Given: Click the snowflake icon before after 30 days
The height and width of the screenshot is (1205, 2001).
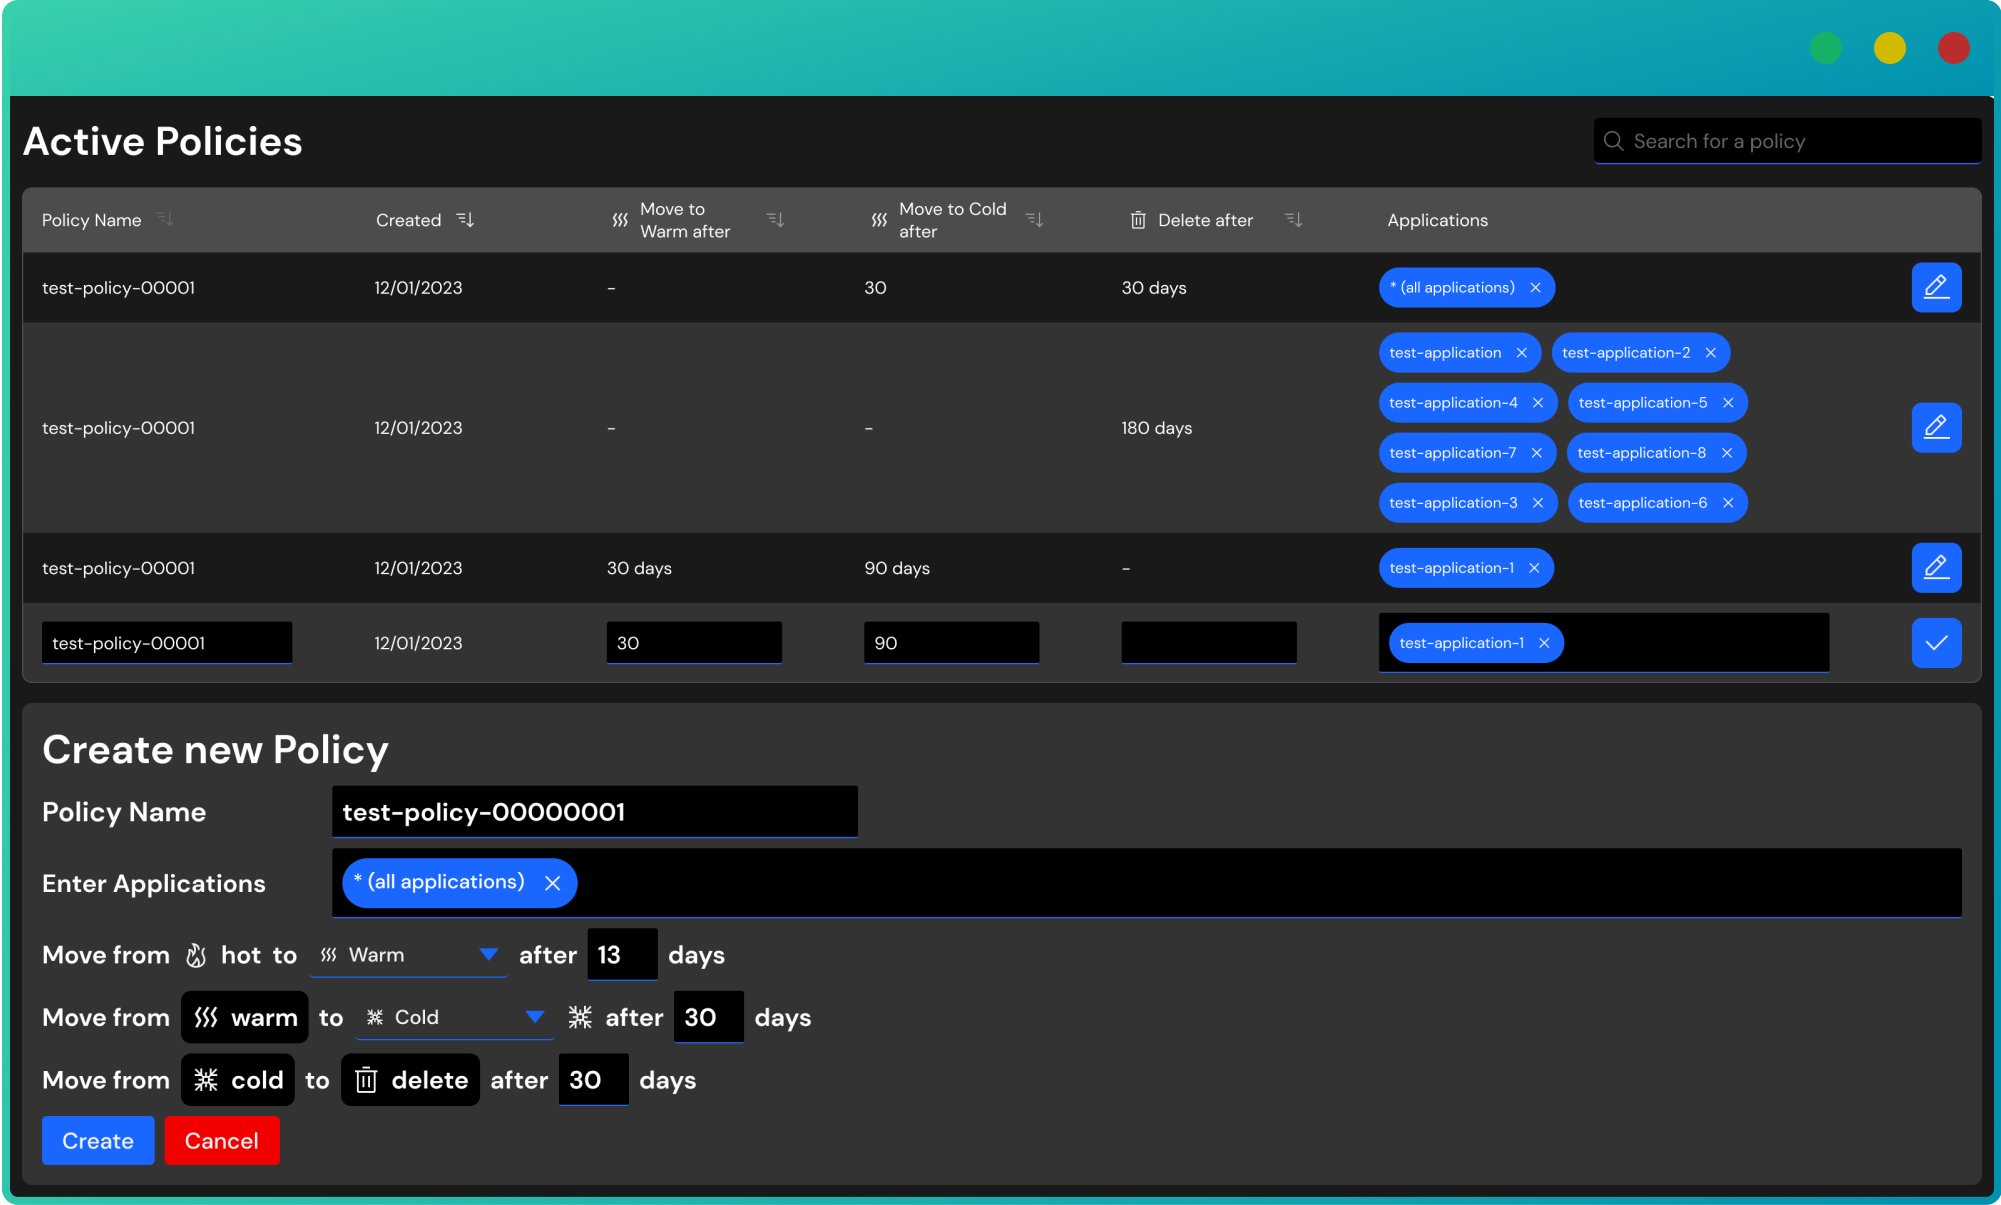Looking at the screenshot, I should [580, 1018].
